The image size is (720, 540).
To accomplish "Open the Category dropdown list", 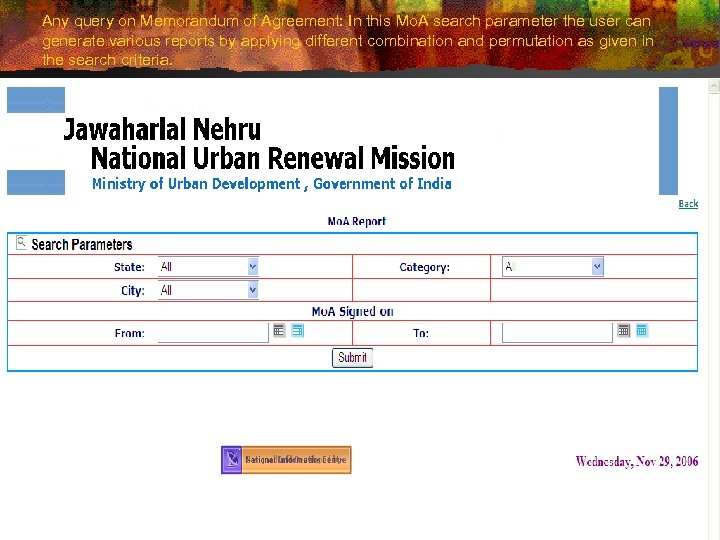I will tap(552, 267).
